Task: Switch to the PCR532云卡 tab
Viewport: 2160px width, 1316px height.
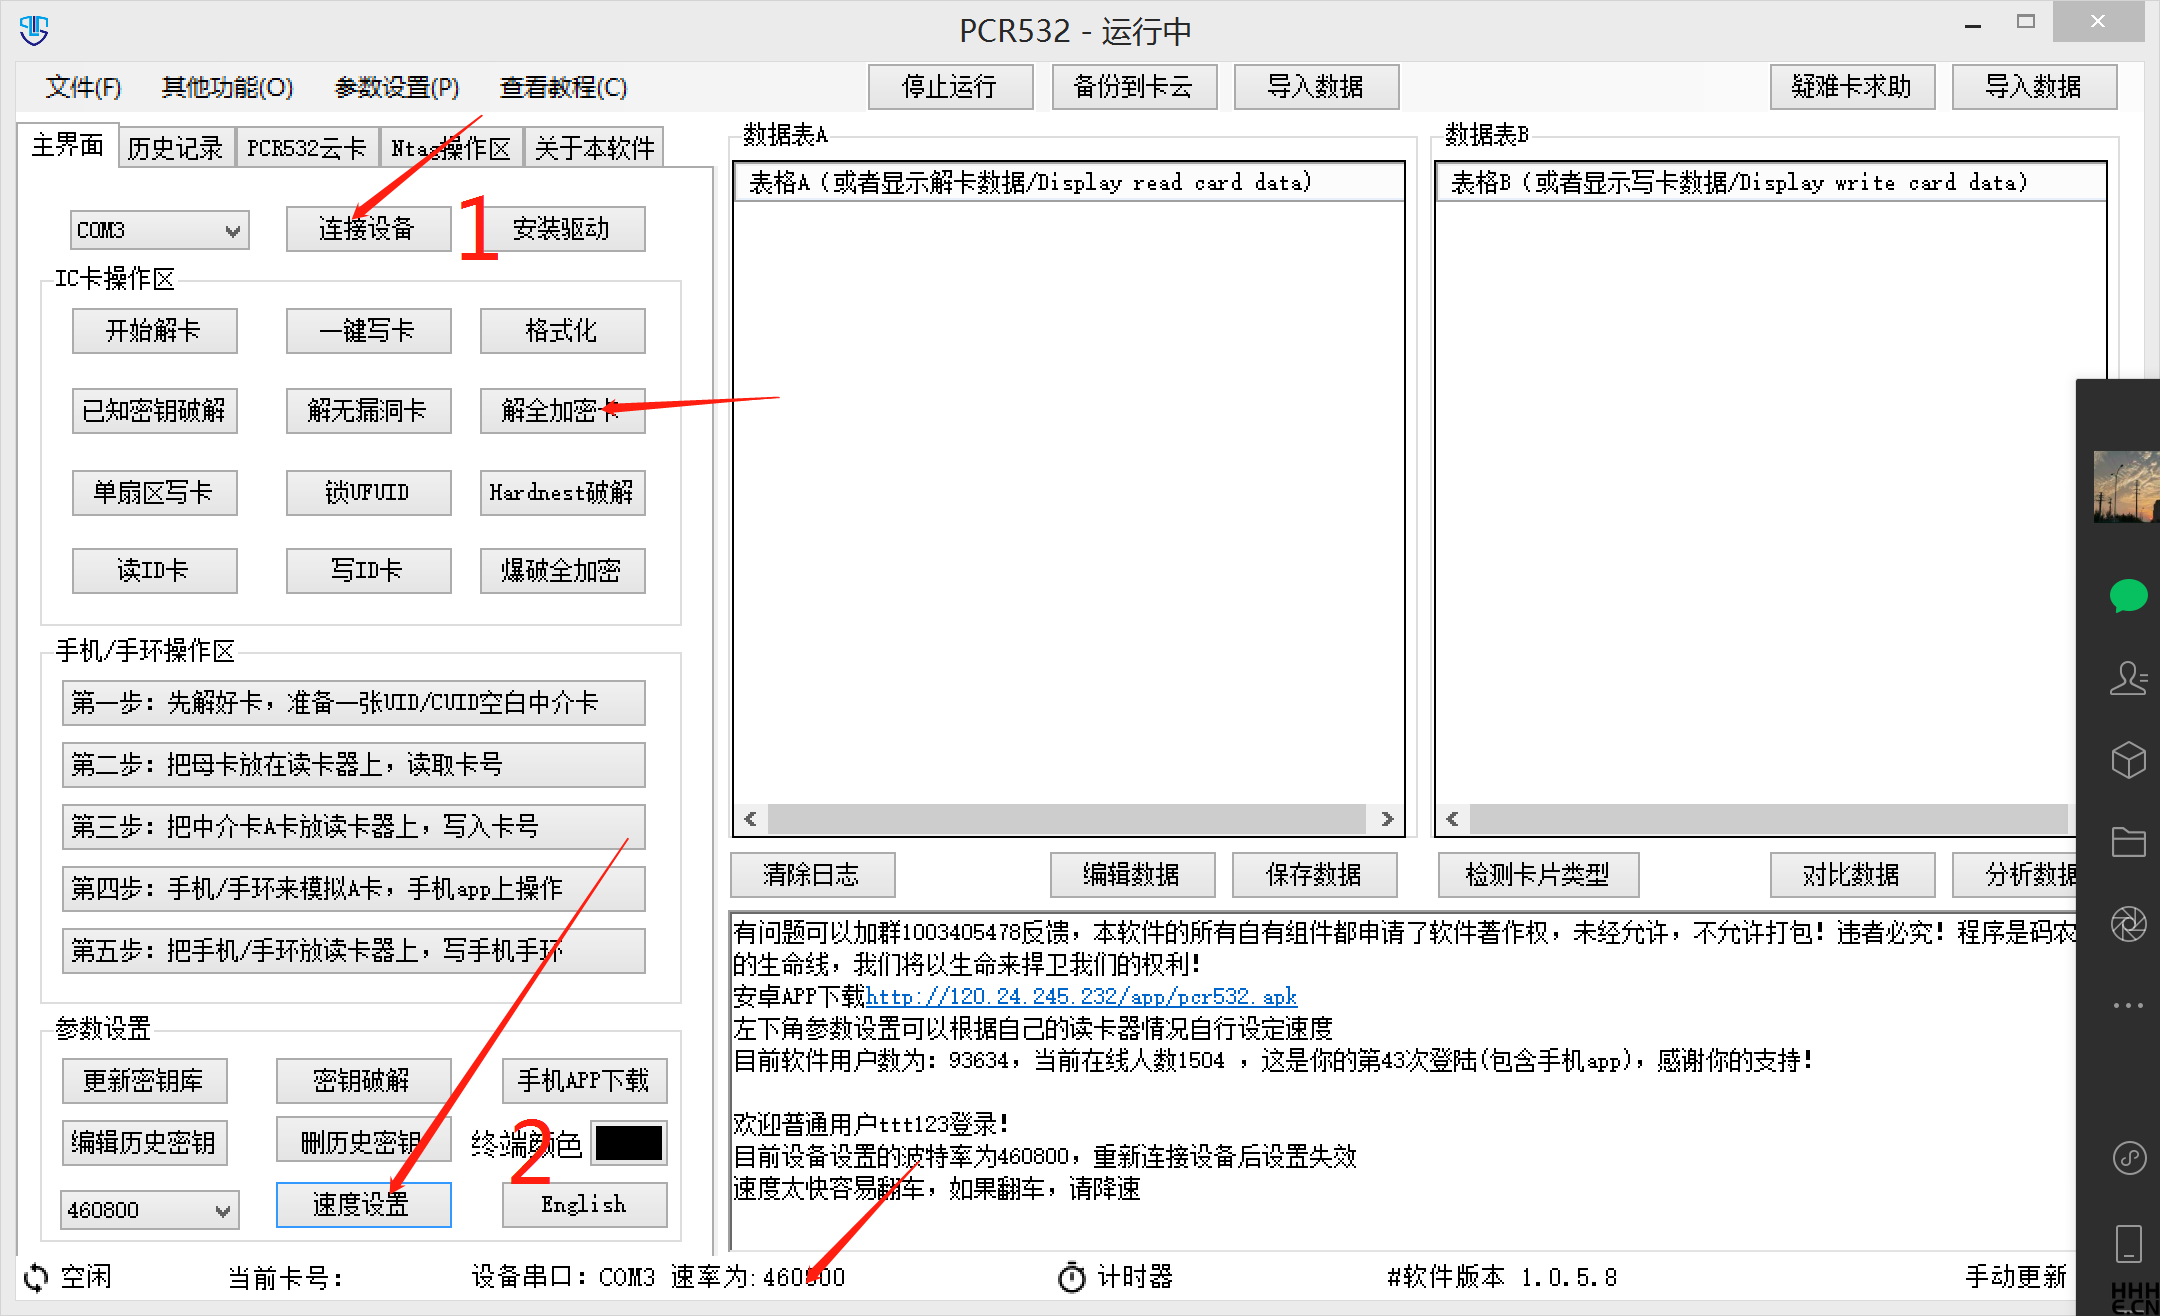Action: pos(306,146)
